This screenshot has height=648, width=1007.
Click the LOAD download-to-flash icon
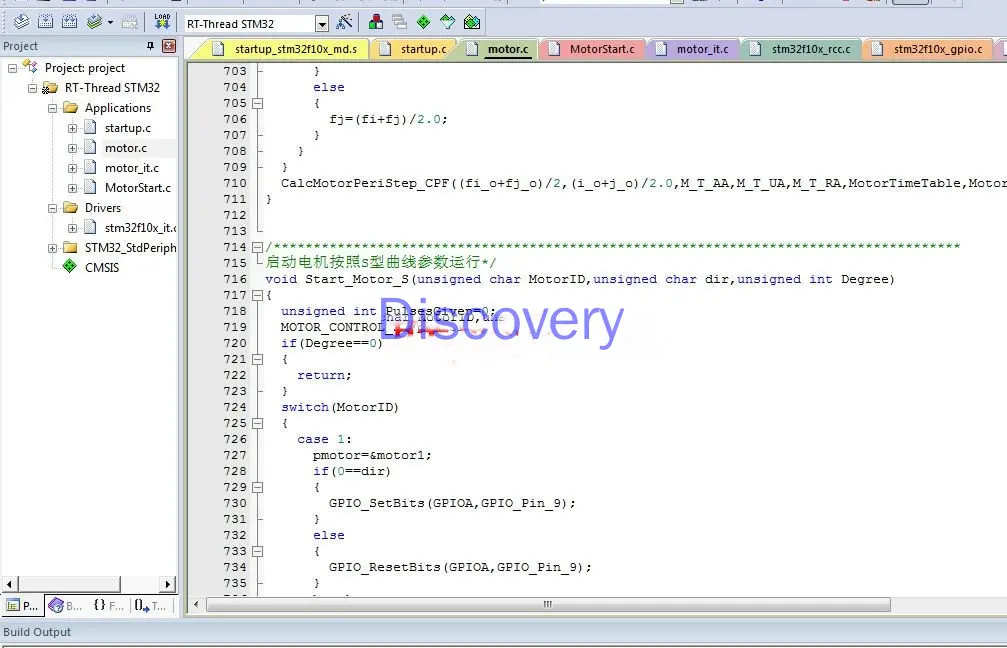(162, 22)
